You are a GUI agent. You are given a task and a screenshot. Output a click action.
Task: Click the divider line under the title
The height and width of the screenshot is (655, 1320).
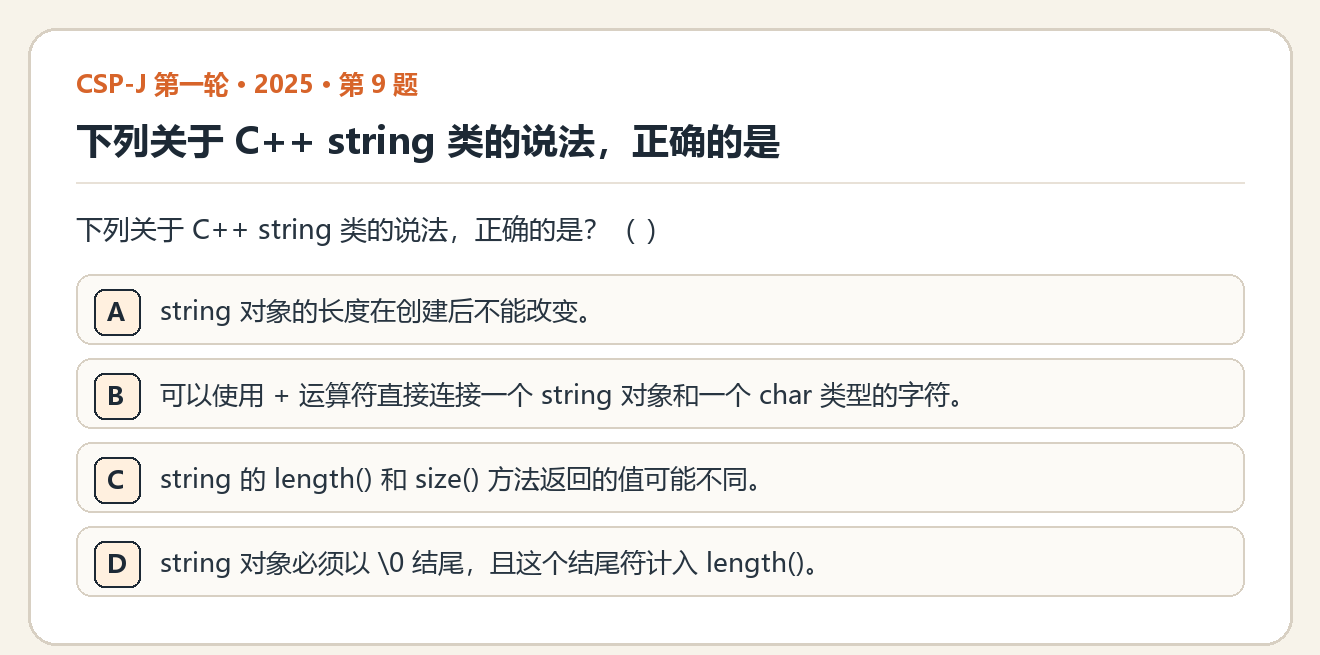tap(660, 183)
